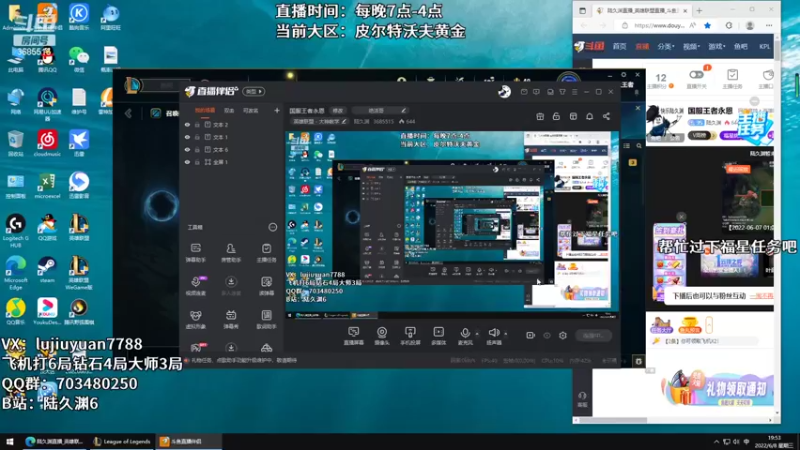Toggle lock on the 文本 6 source
Viewport: 800px width, 450px height.
click(197, 149)
